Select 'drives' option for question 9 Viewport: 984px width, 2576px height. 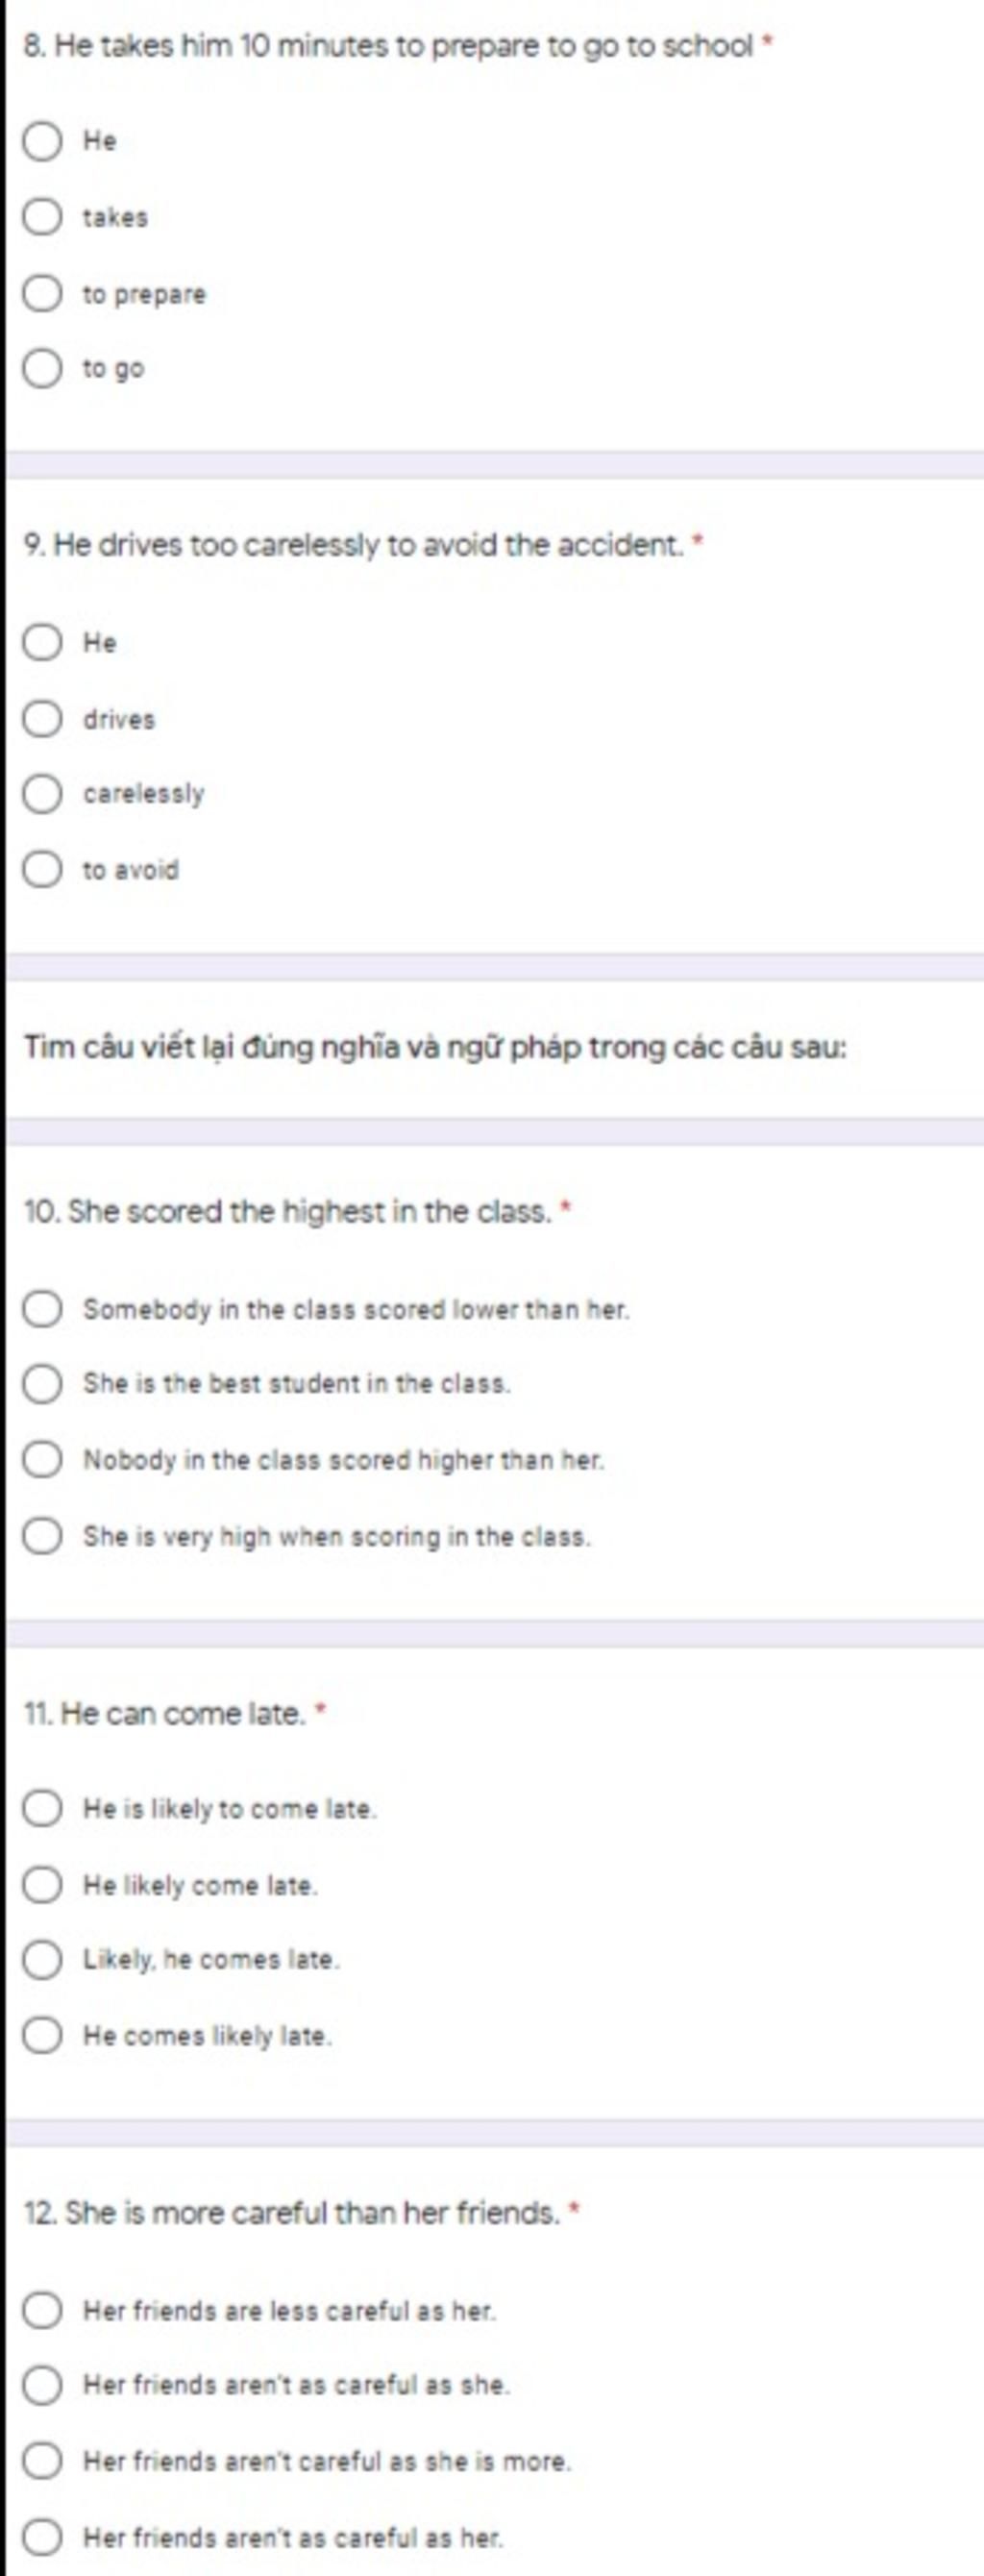(x=42, y=719)
